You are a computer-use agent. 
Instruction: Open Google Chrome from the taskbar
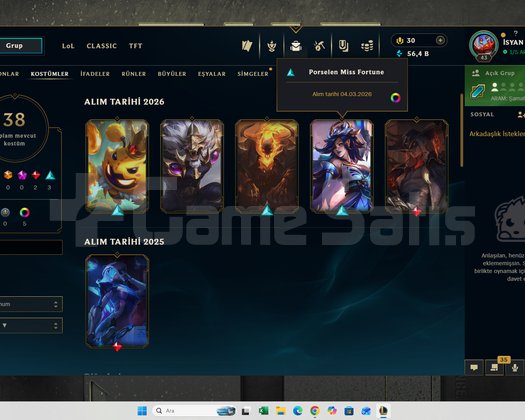coord(315,411)
